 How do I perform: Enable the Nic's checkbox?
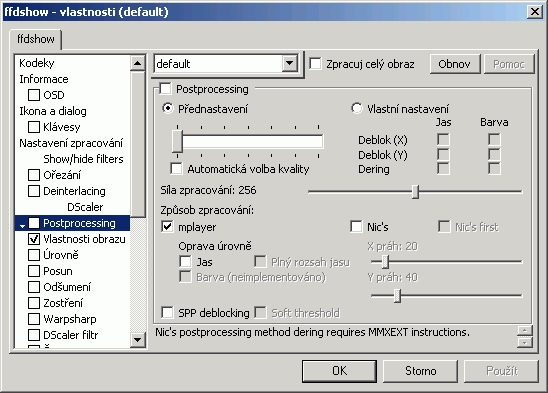point(356,227)
